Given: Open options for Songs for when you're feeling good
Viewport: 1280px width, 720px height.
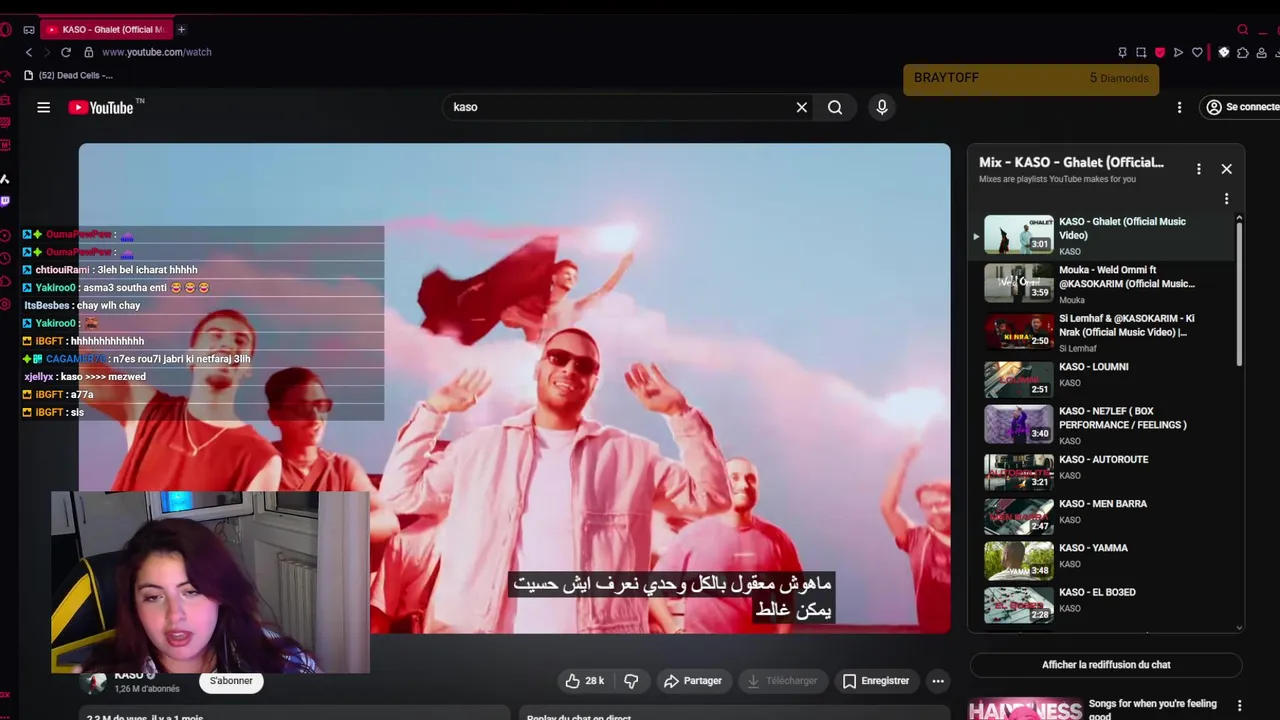Looking at the screenshot, I should (x=1239, y=706).
